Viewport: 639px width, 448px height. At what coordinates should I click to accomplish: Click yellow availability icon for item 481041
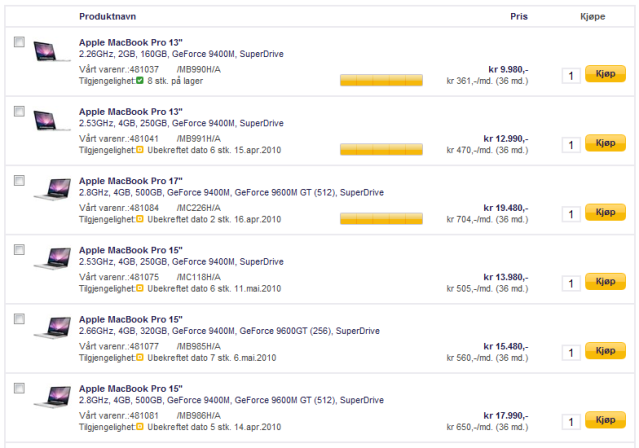pyautogui.click(x=140, y=150)
